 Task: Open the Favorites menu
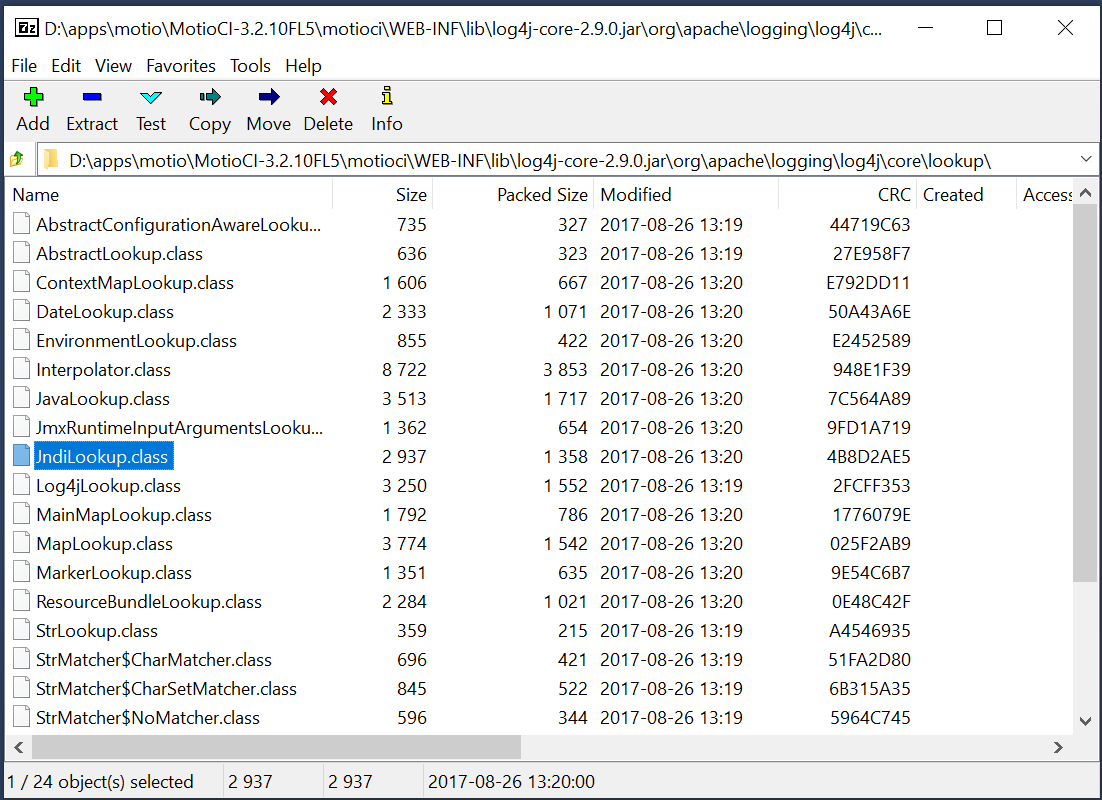click(x=181, y=65)
